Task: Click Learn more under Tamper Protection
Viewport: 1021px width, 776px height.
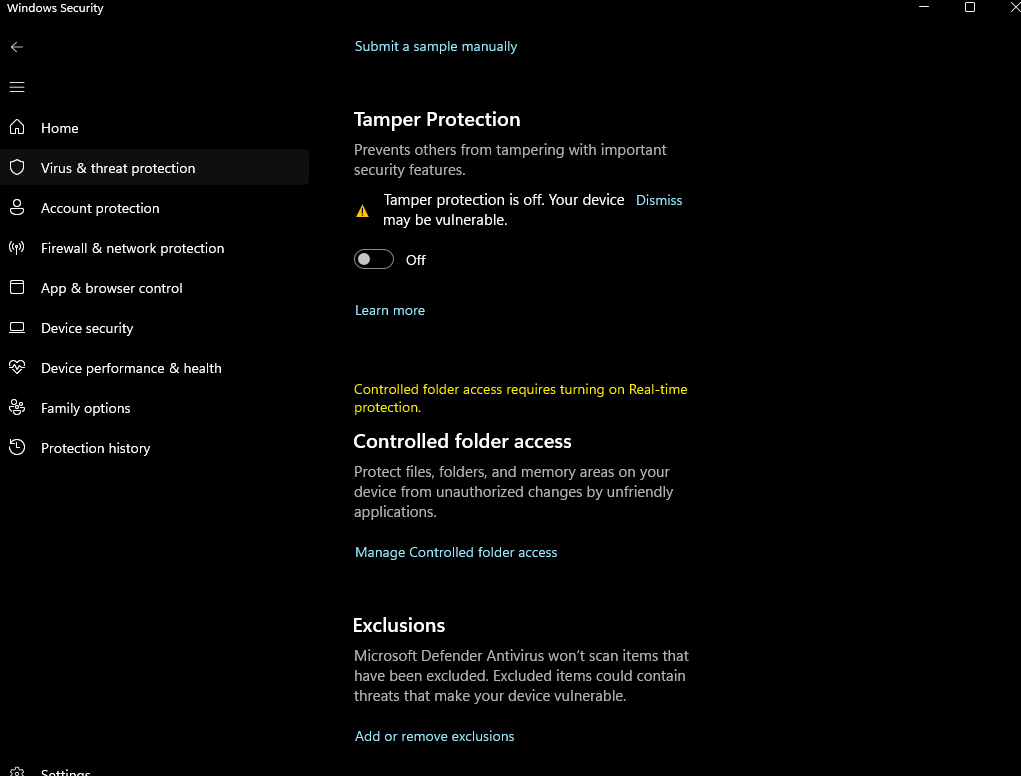Action: pyautogui.click(x=390, y=310)
